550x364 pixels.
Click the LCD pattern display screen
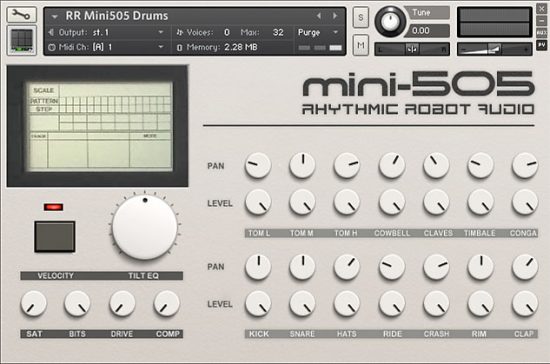pos(99,126)
